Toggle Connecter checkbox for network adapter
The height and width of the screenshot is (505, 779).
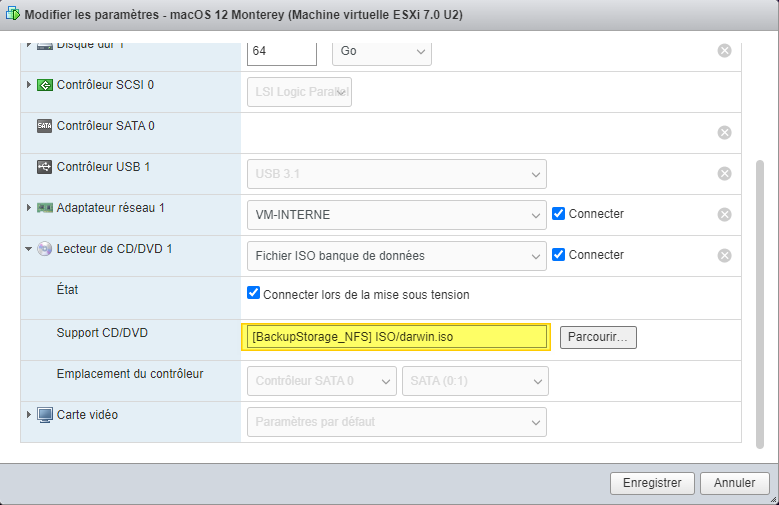click(x=558, y=213)
